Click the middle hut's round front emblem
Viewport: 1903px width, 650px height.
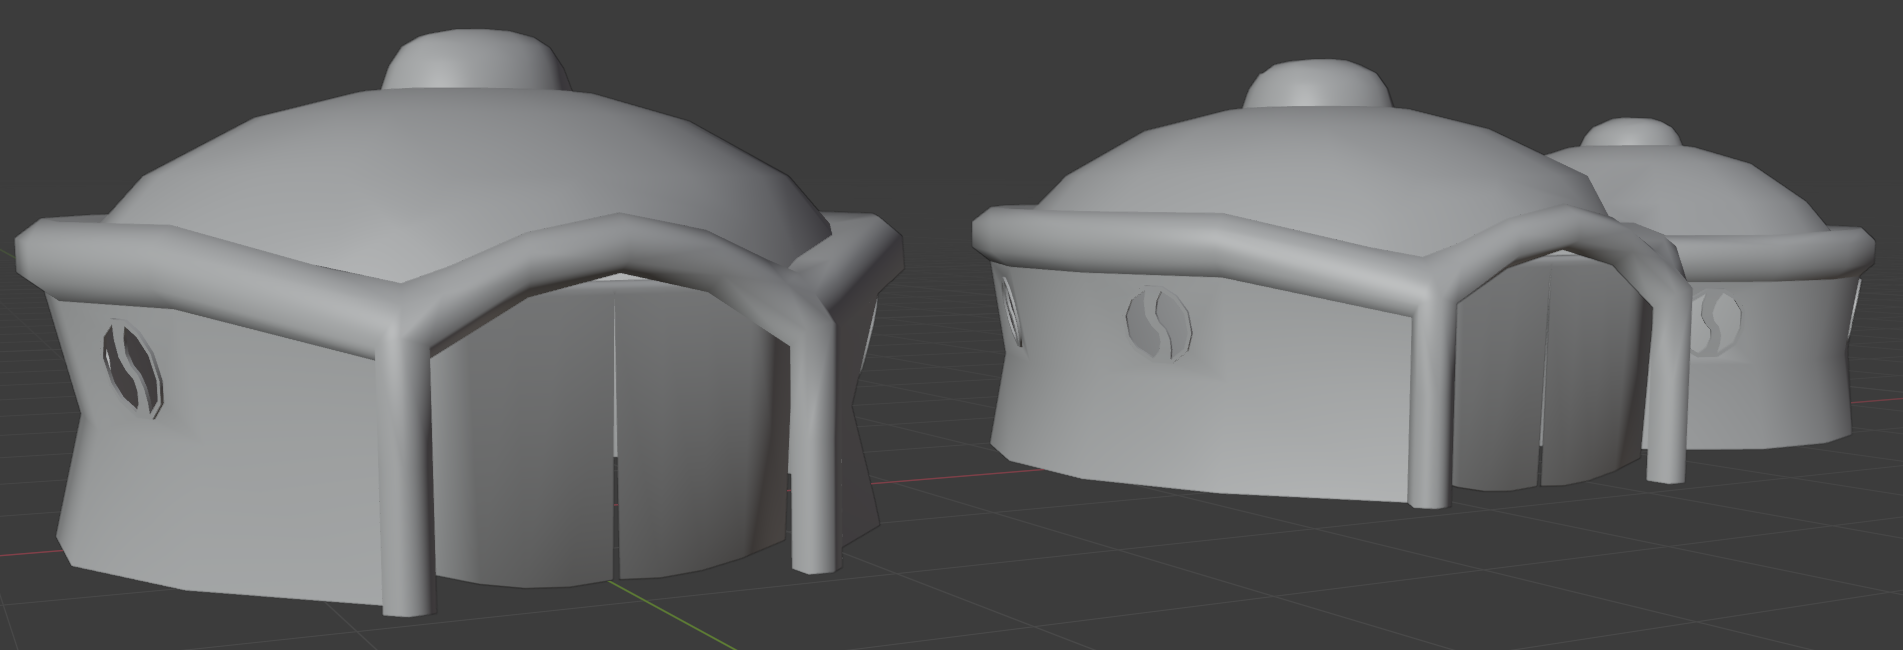pyautogui.click(x=1158, y=323)
